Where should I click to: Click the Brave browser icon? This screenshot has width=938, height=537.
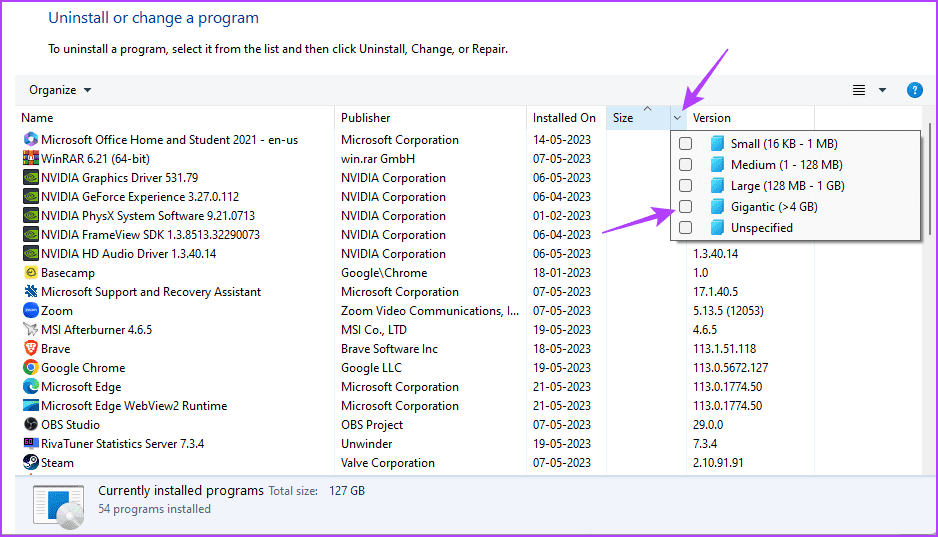coord(31,349)
